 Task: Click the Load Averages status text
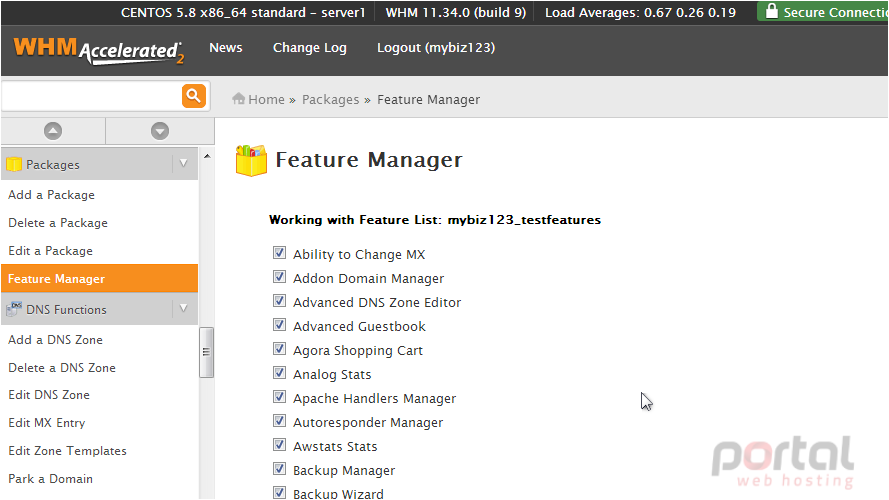[x=640, y=12]
